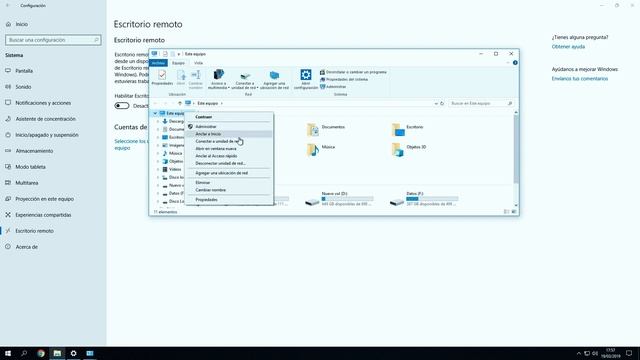Click the Propiedades ribbon icon in Explorer

[162, 78]
